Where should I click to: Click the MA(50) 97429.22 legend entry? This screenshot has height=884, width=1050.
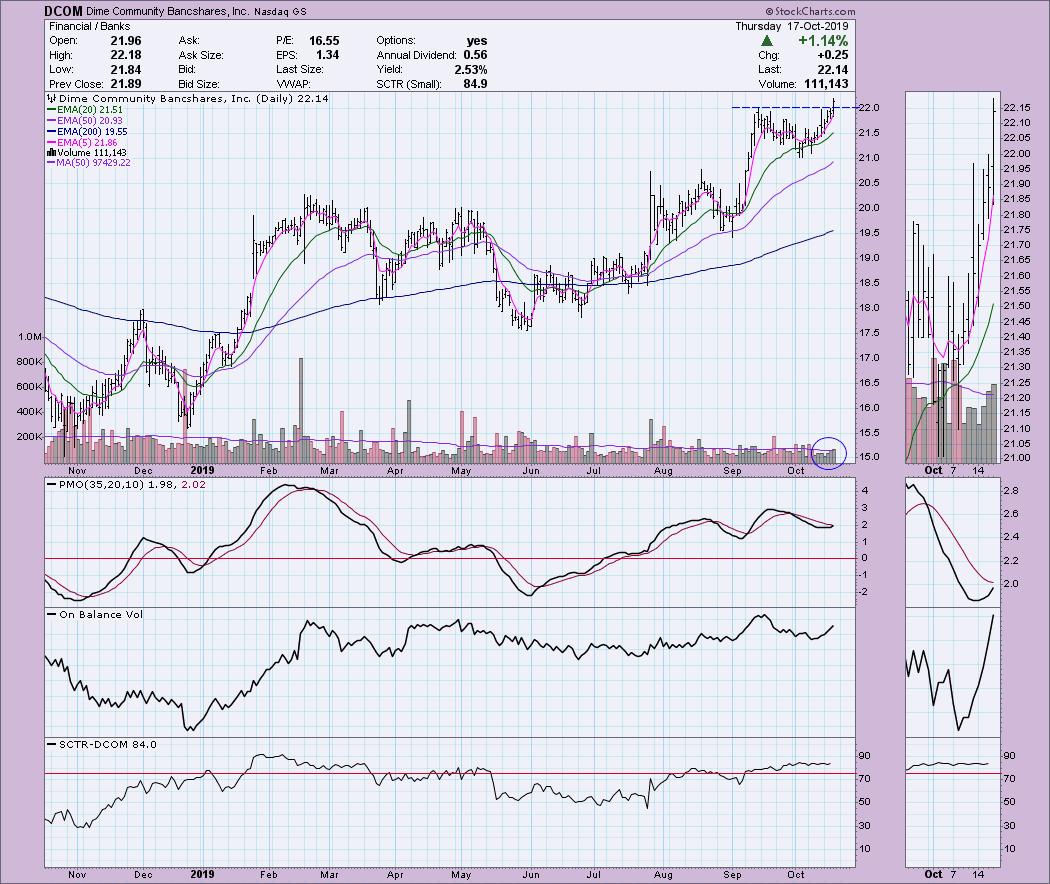88,163
